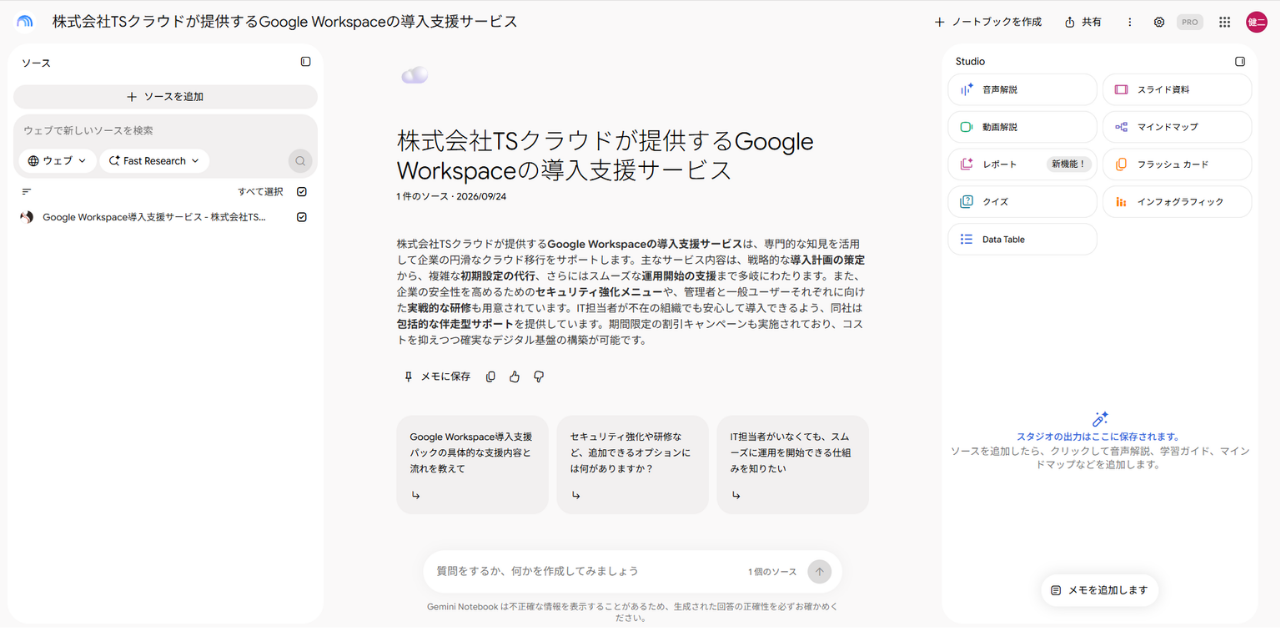Expand the Fast Research mode dropdown
1280x628 pixels.
tap(154, 161)
